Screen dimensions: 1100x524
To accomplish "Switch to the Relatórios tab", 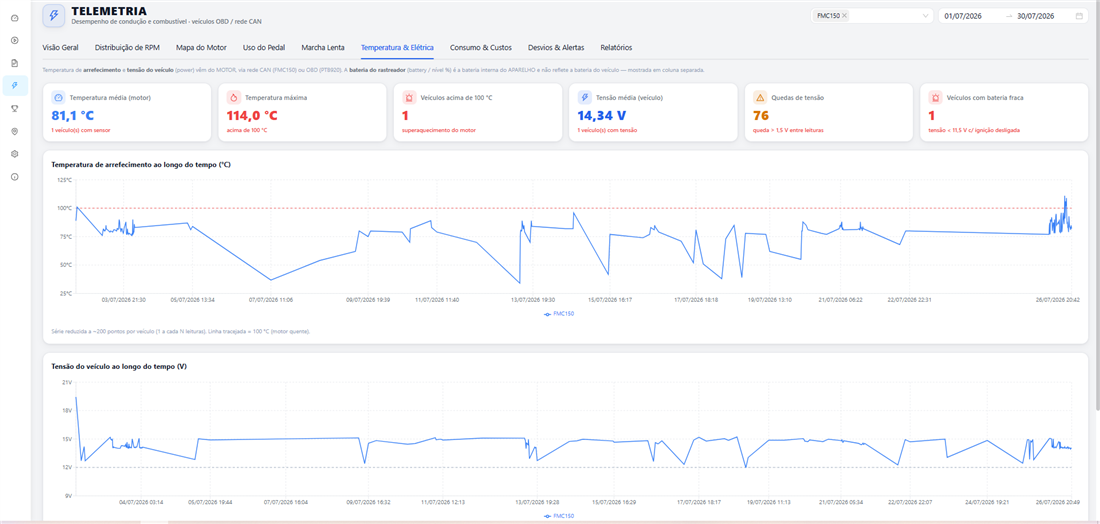I will coord(616,48).
